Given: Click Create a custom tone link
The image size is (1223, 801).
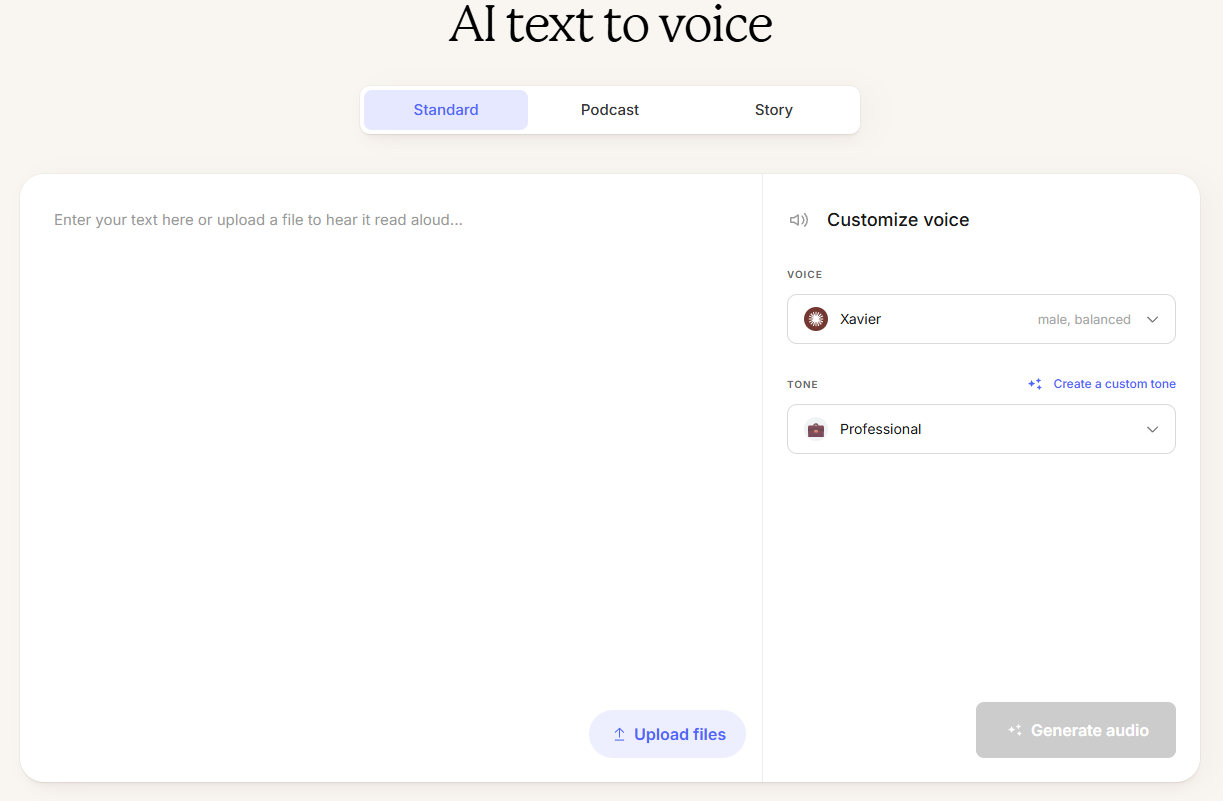Looking at the screenshot, I should point(1114,384).
